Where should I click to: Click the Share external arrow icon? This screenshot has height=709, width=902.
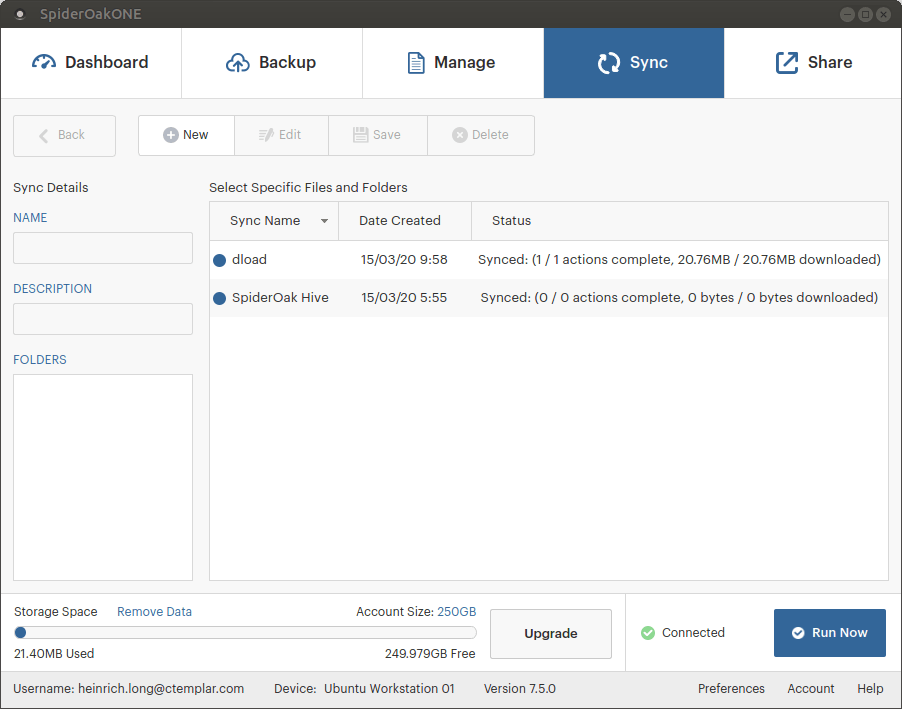pyautogui.click(x=787, y=63)
